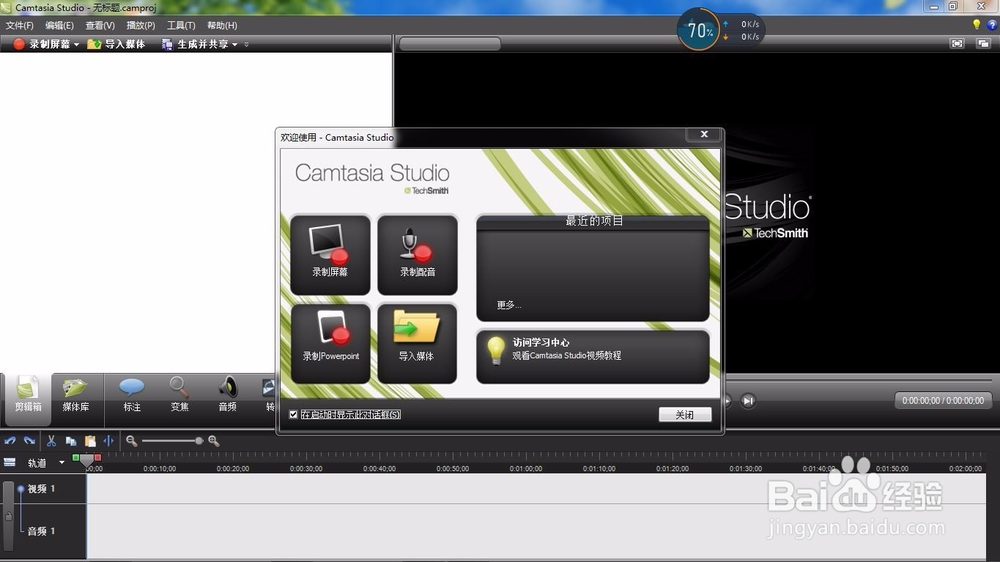This screenshot has height=562, width=1000.
Task: Click the blue help question mark icon
Action: click(x=992, y=25)
